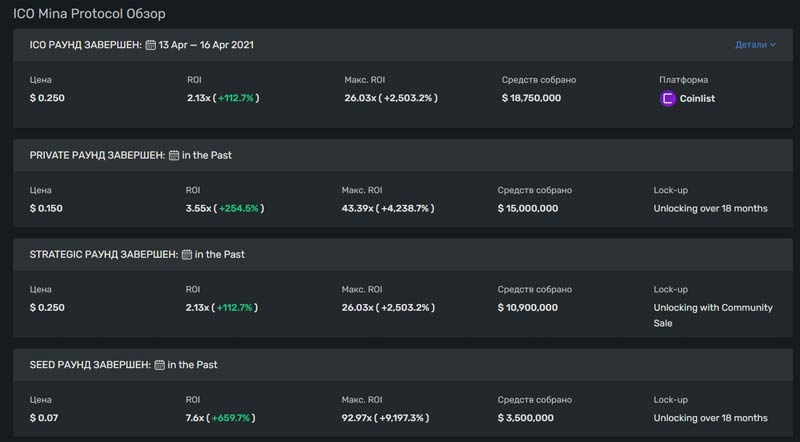Click the Unlocking with Community Sale text

pyautogui.click(x=713, y=315)
